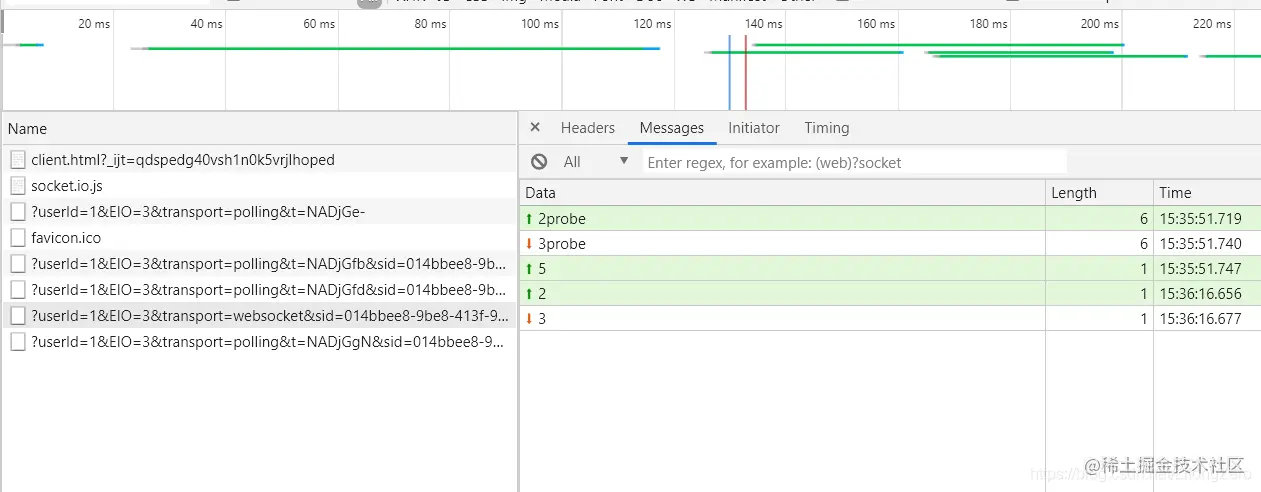Open the All message filter dropdown
This screenshot has width=1261, height=492.
point(596,162)
